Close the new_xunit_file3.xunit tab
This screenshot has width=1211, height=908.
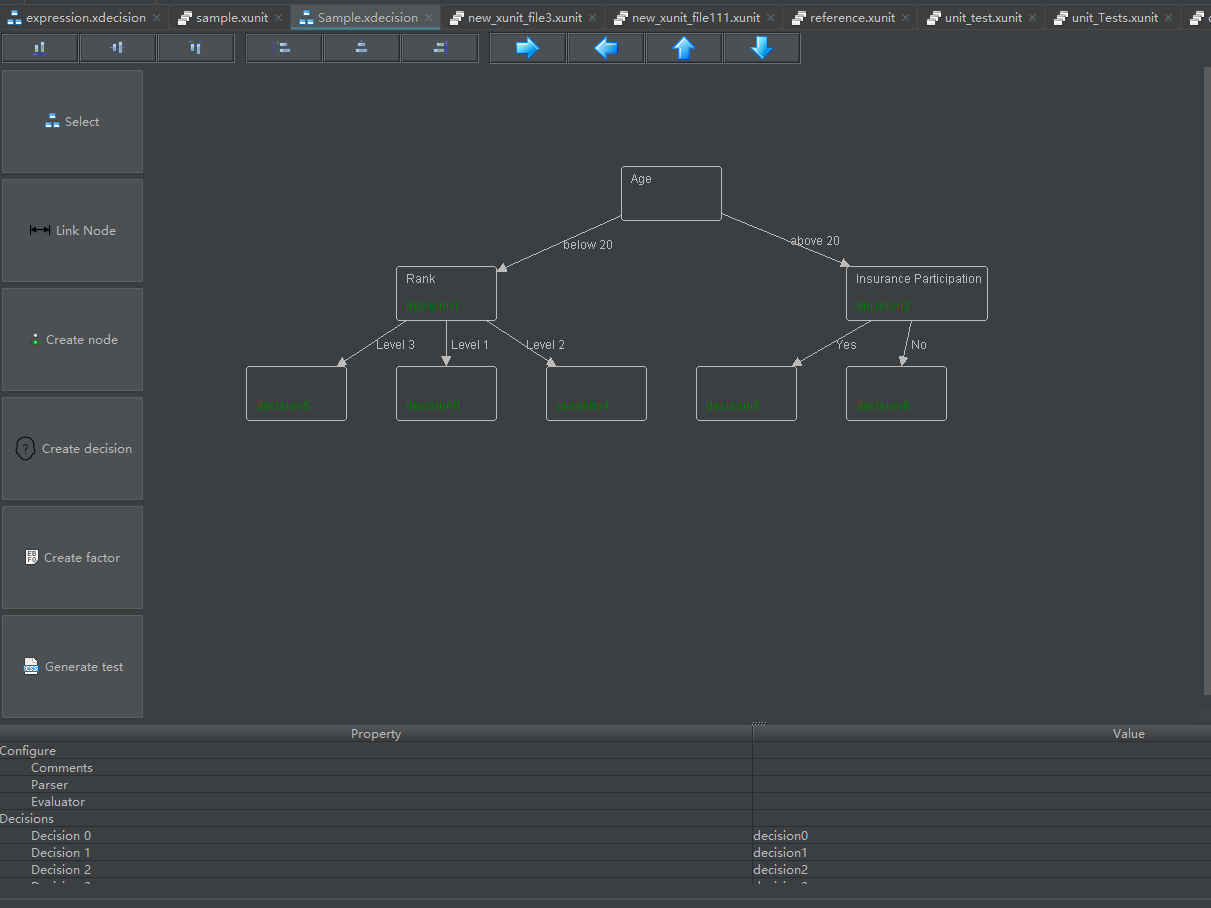[x=593, y=18]
